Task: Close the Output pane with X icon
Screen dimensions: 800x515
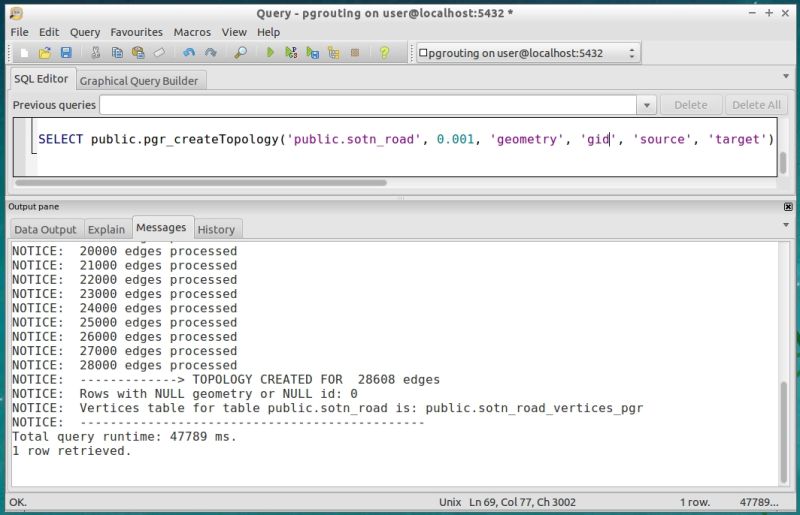Action: tap(788, 207)
